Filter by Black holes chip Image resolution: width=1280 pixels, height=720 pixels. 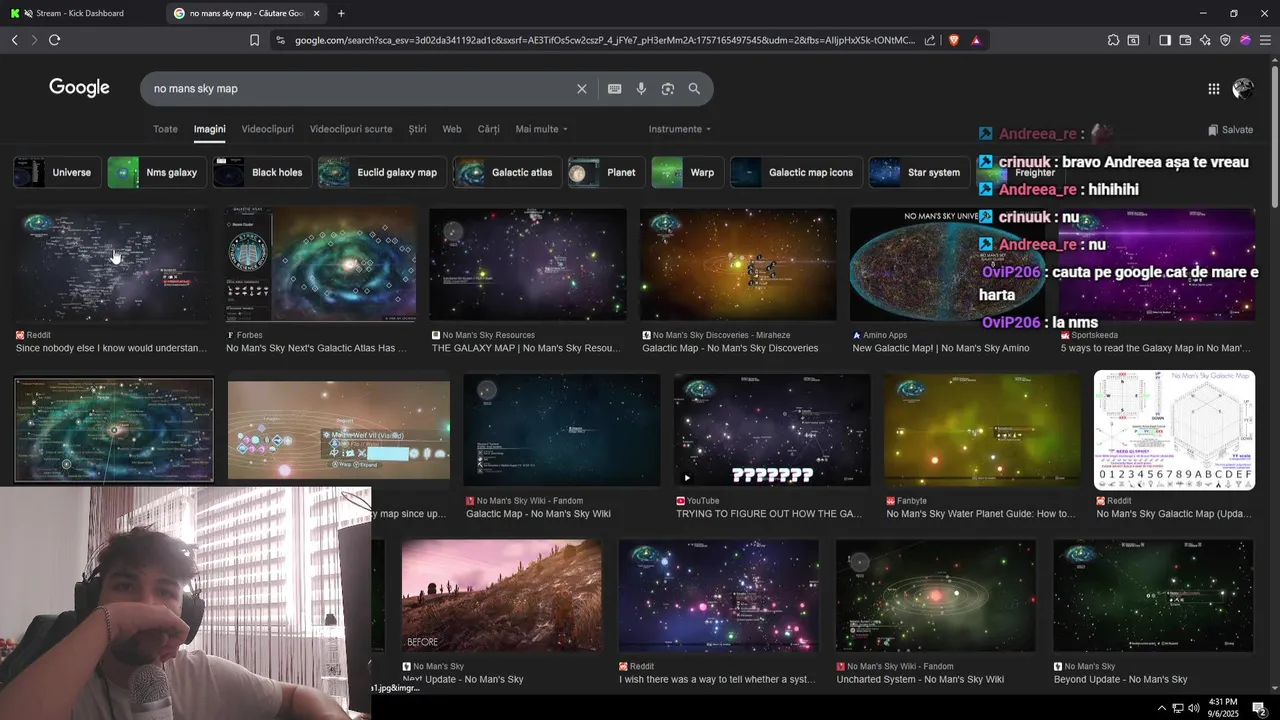tap(262, 172)
